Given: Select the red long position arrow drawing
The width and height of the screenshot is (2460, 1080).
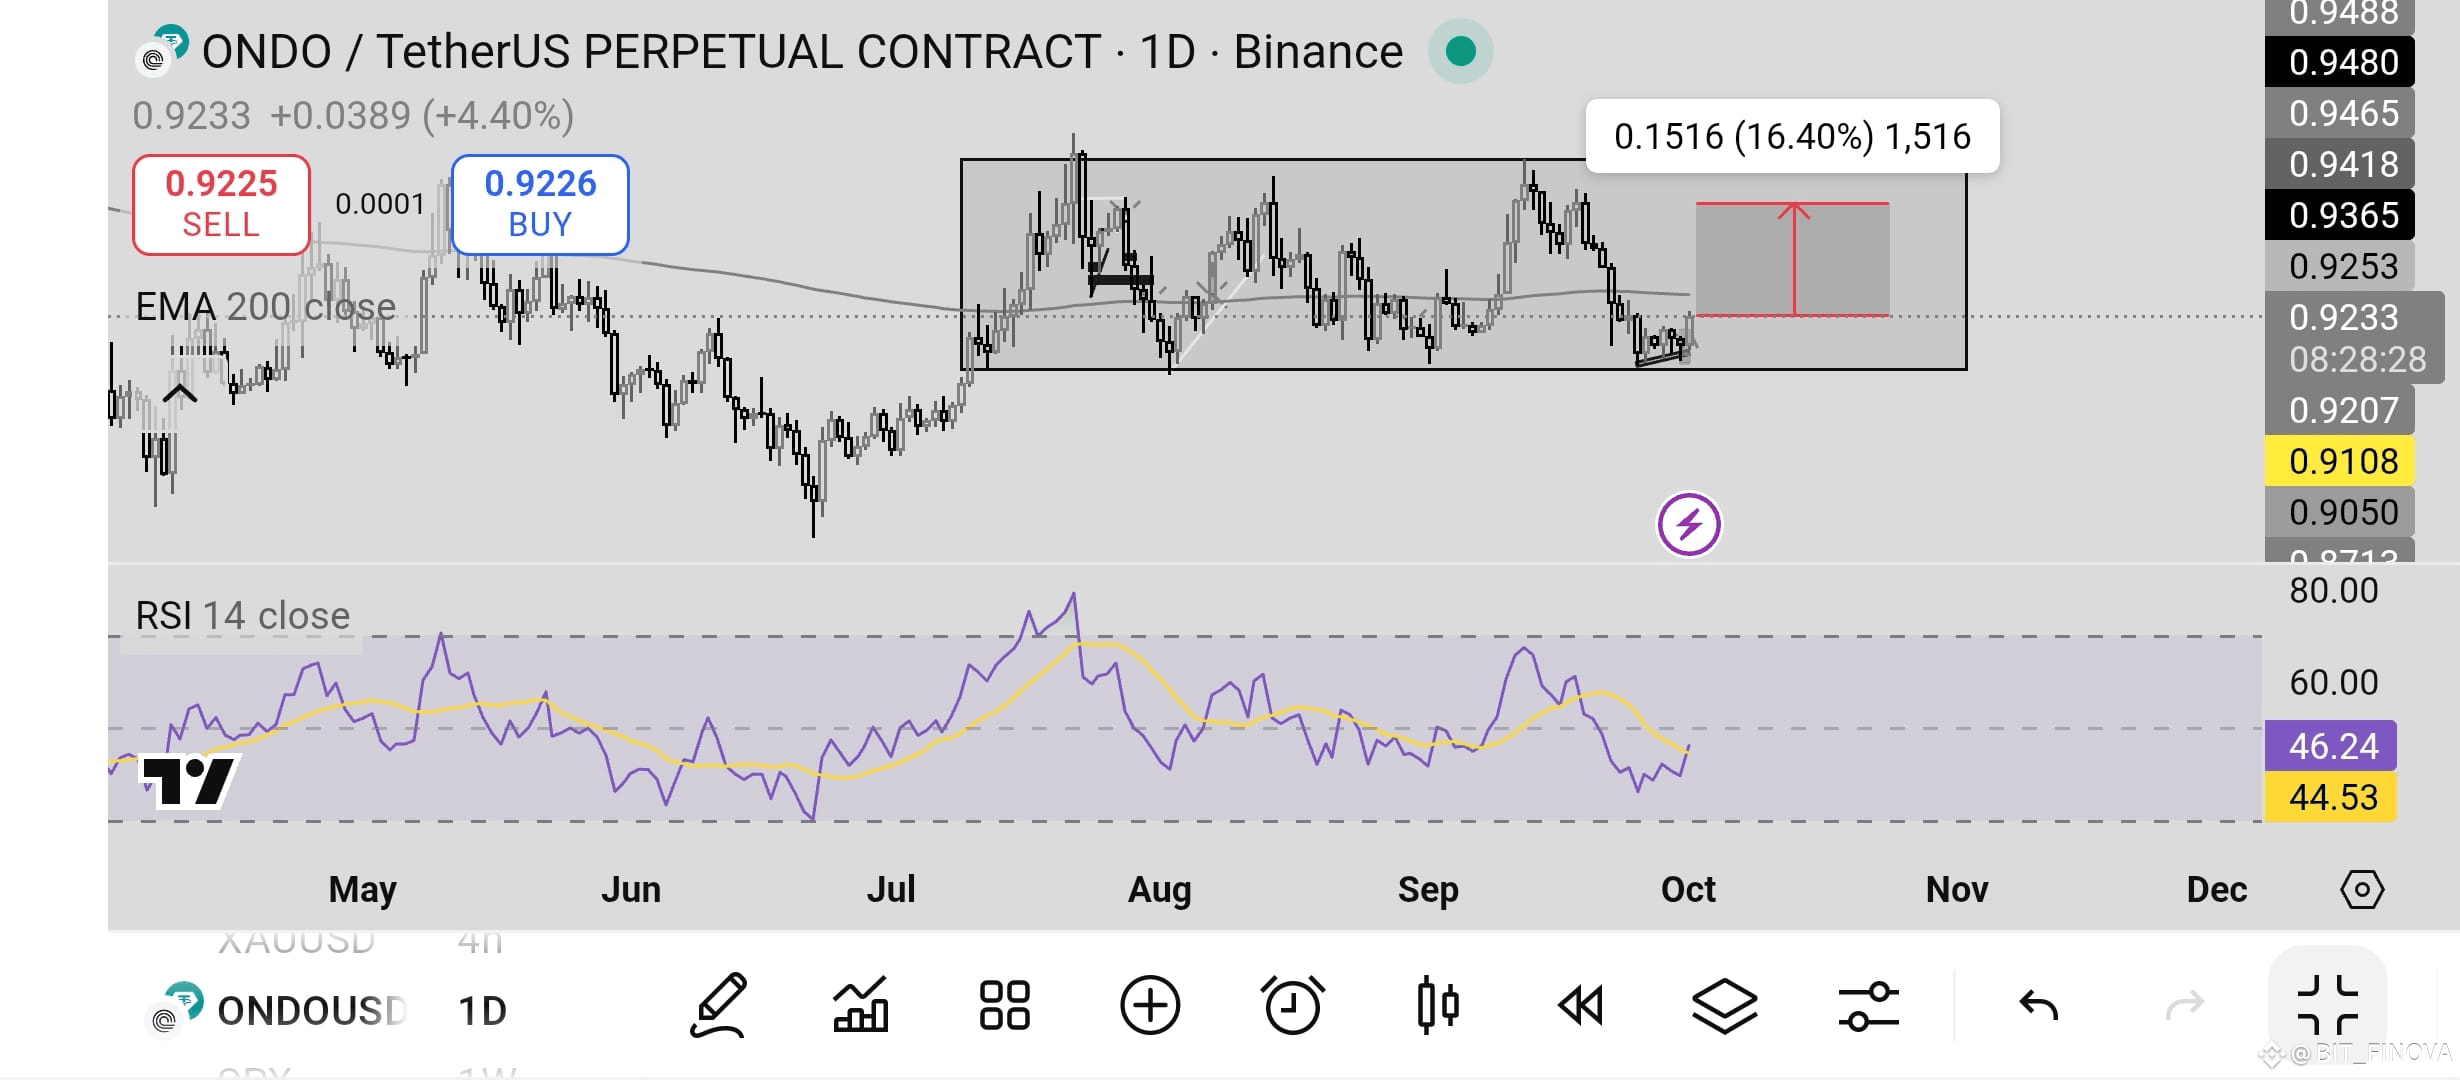Looking at the screenshot, I should 1794,260.
